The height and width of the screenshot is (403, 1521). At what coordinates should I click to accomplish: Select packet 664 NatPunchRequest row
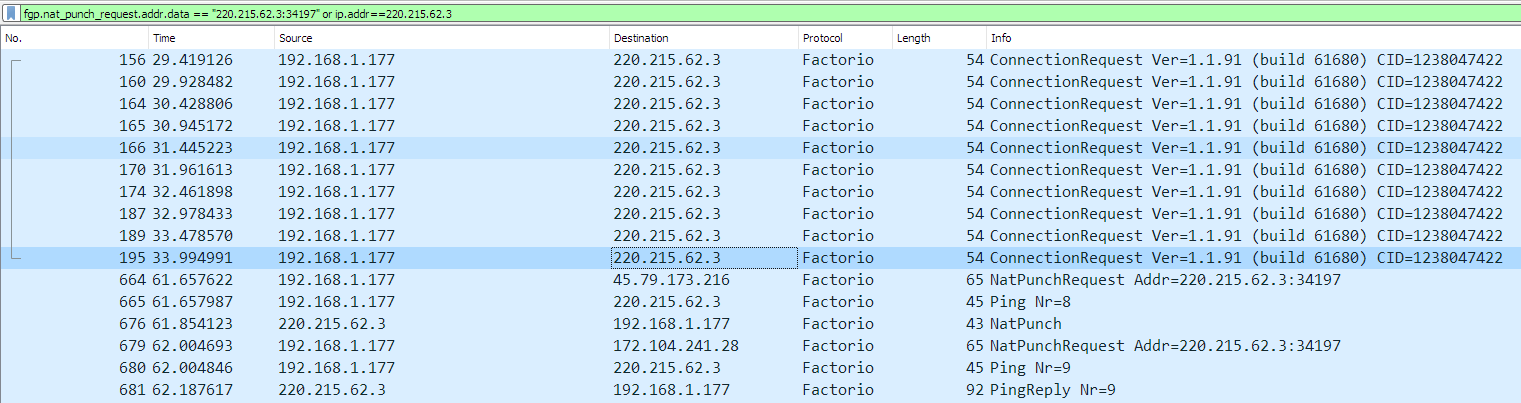coord(760,279)
